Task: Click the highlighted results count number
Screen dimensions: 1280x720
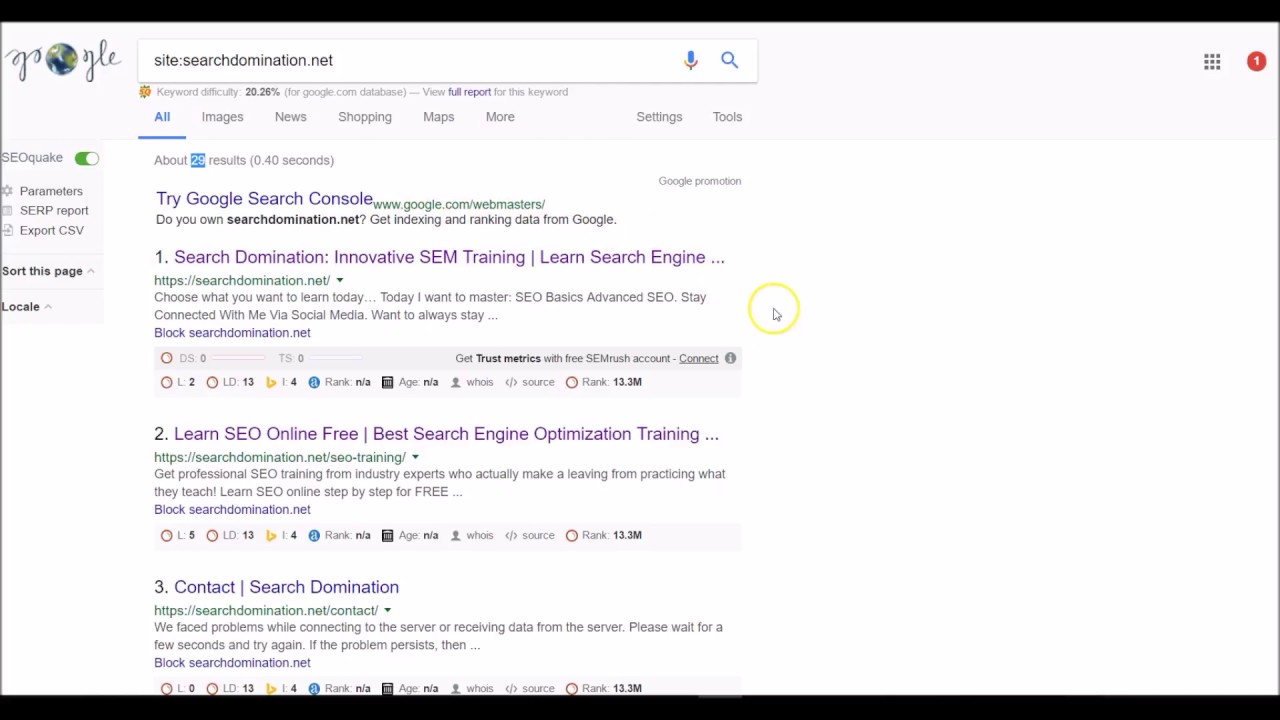Action: [x=198, y=160]
